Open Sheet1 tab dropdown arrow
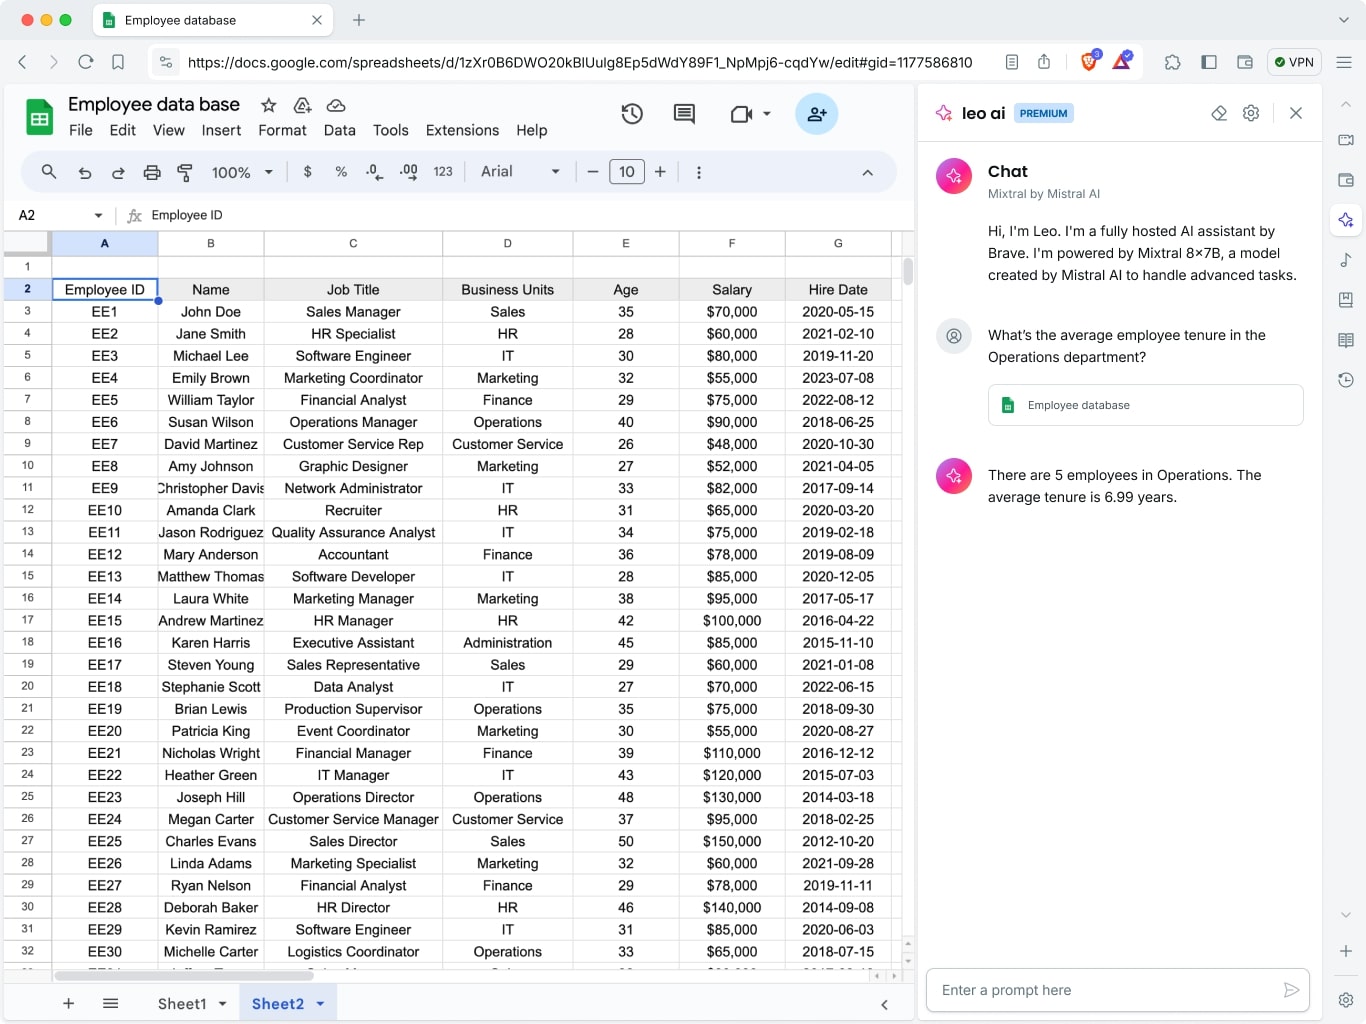The width and height of the screenshot is (1366, 1024). [x=222, y=1003]
